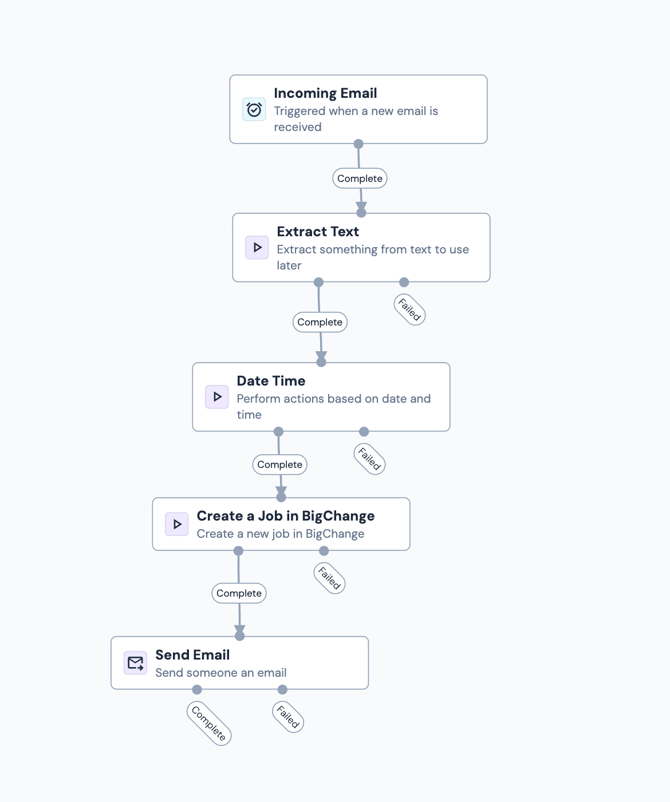Click Failed label under Send Email
670x802 pixels.
pyautogui.click(x=288, y=717)
